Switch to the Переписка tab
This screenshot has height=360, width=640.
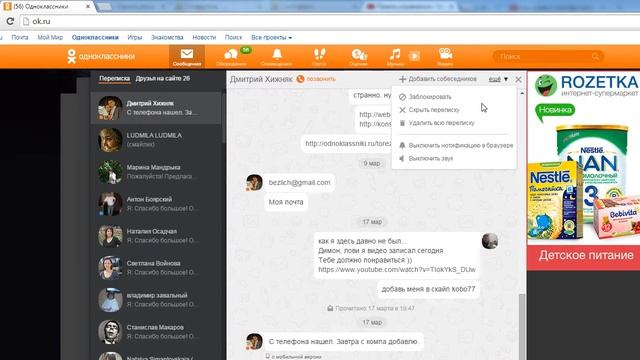coord(114,78)
